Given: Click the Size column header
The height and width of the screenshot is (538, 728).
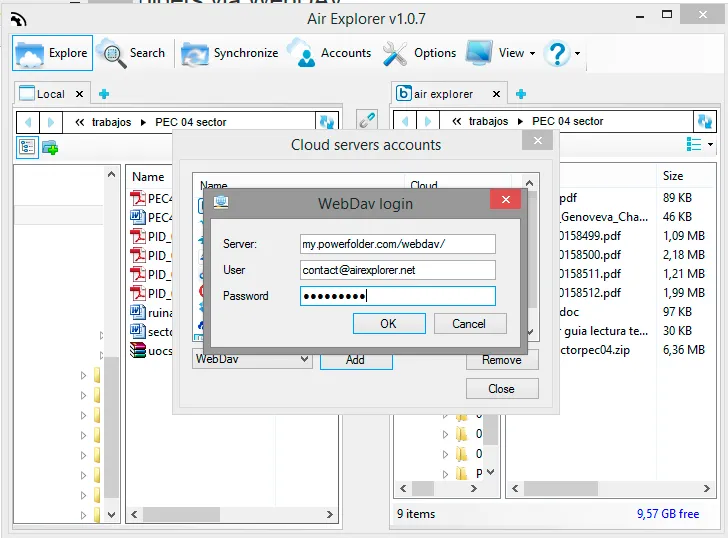Looking at the screenshot, I should point(673,176).
